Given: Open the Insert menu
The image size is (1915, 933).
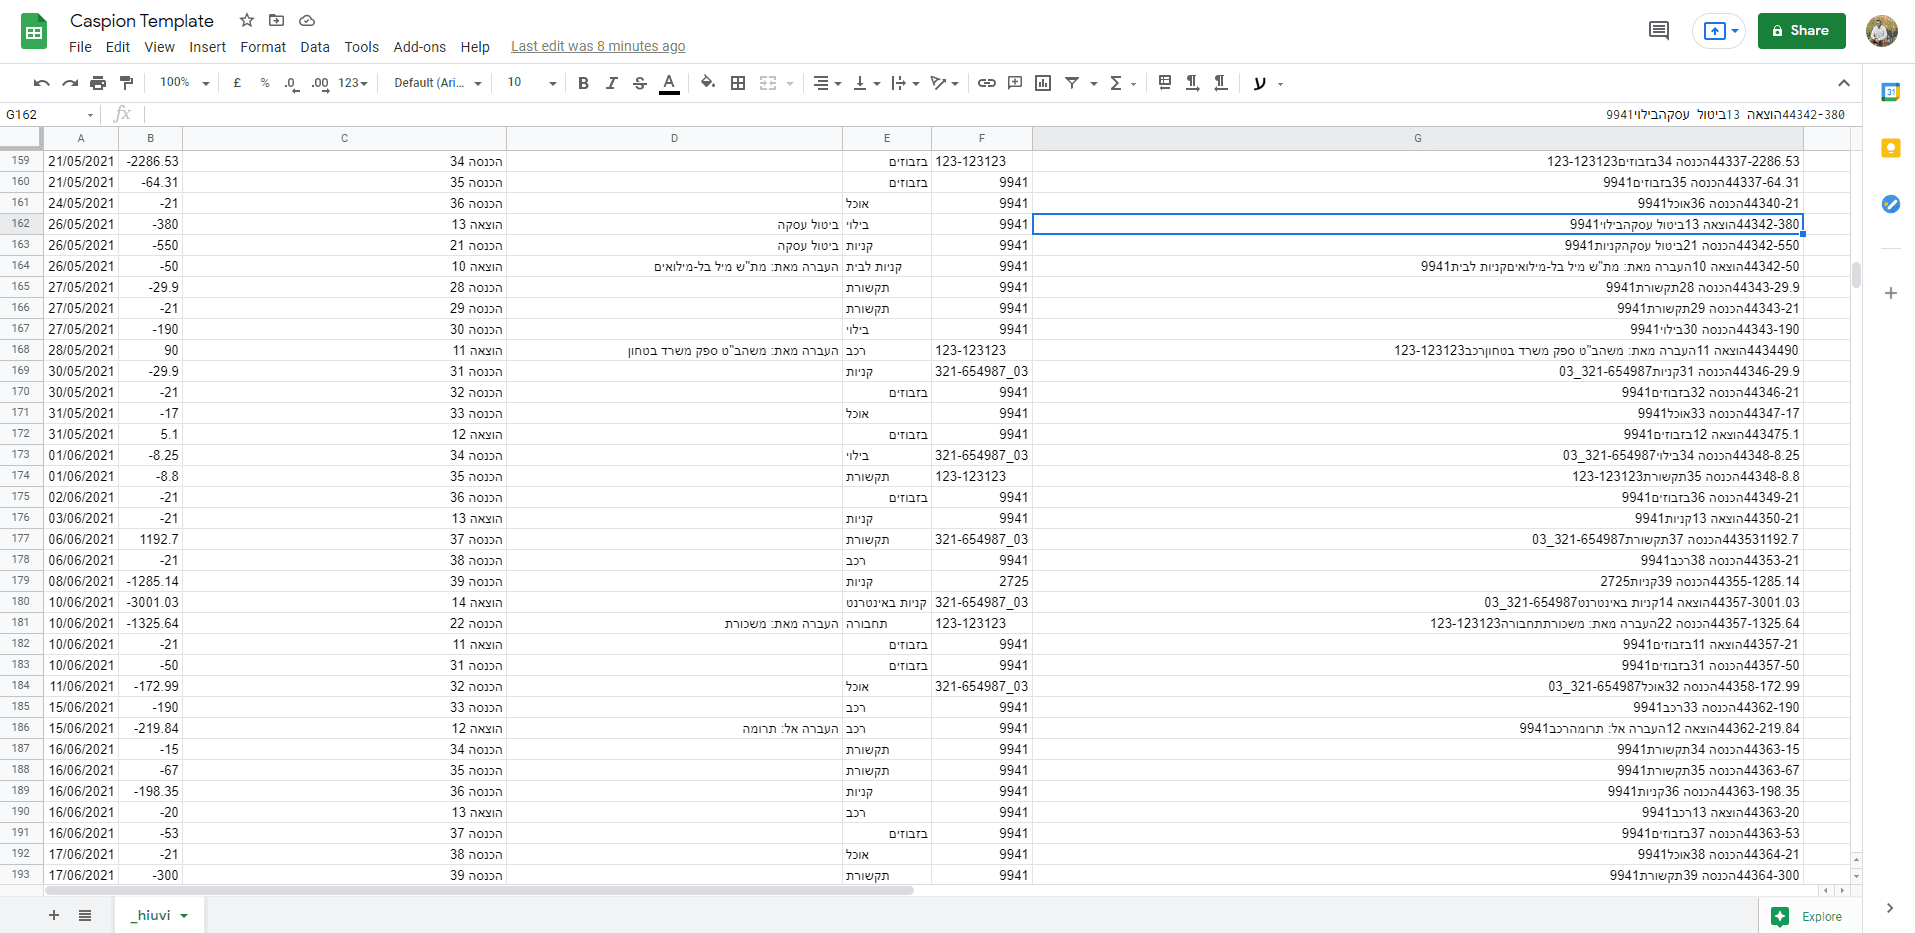Looking at the screenshot, I should (207, 47).
